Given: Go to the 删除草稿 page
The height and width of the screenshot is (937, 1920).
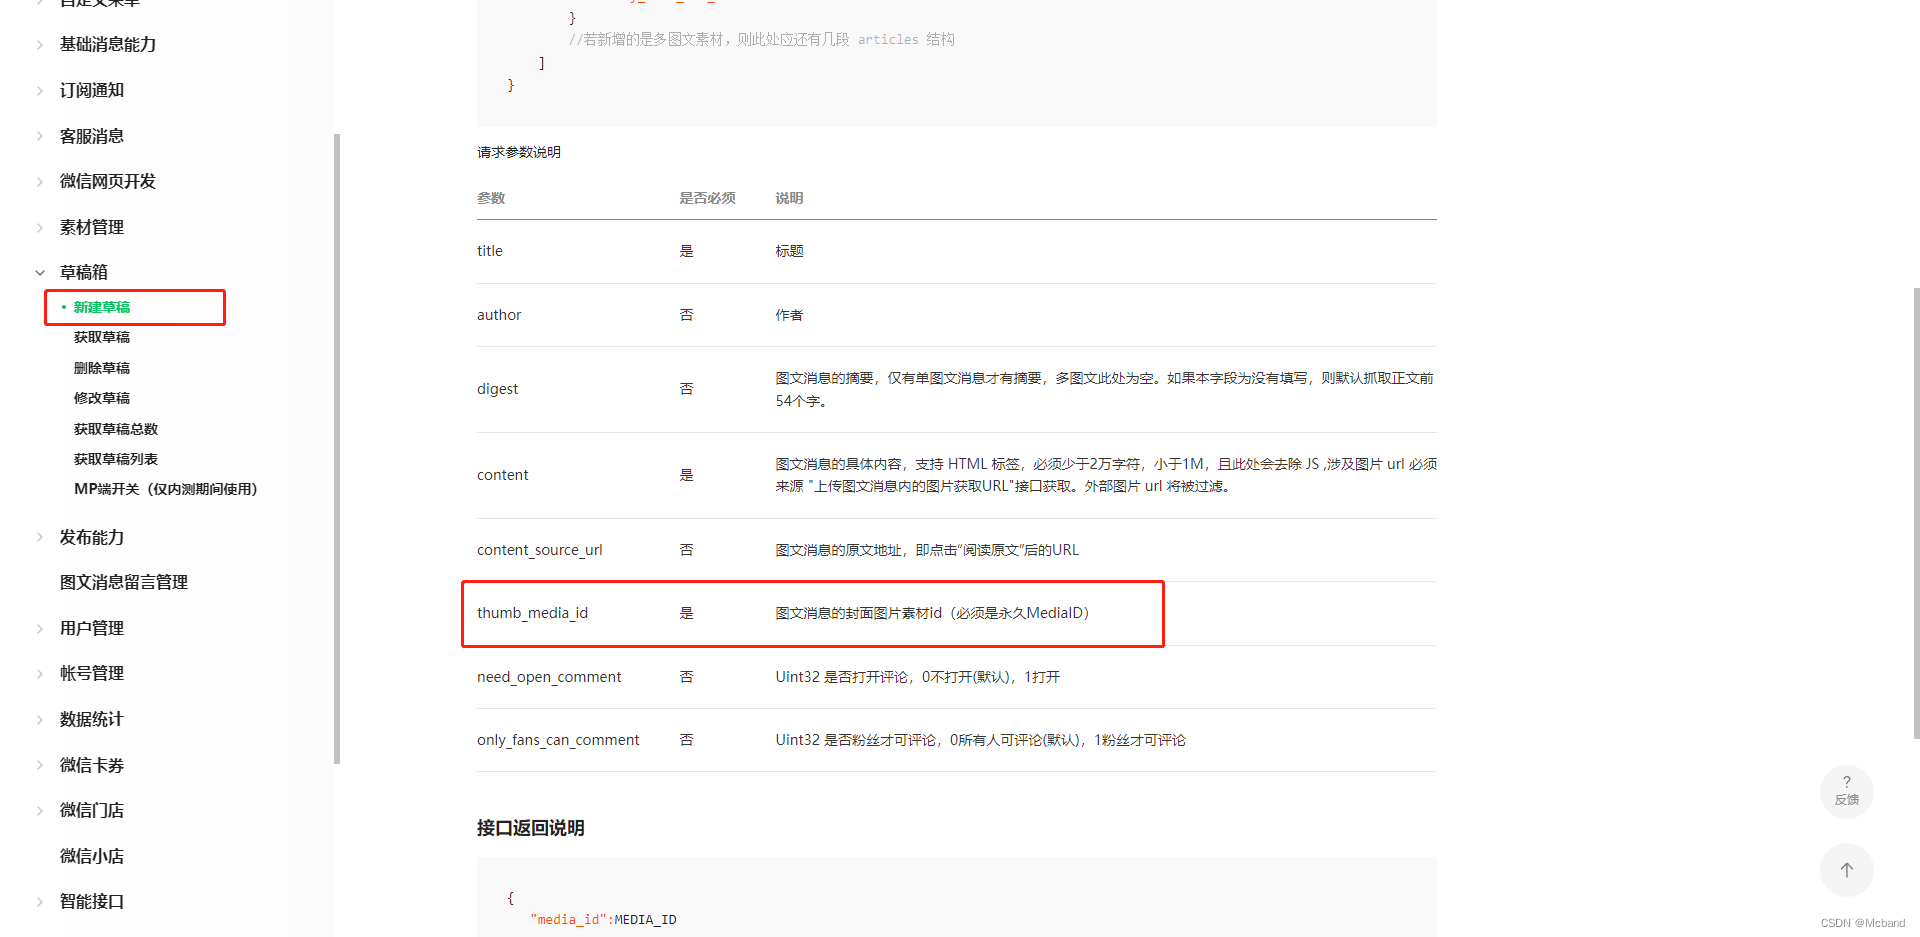Looking at the screenshot, I should 102,368.
